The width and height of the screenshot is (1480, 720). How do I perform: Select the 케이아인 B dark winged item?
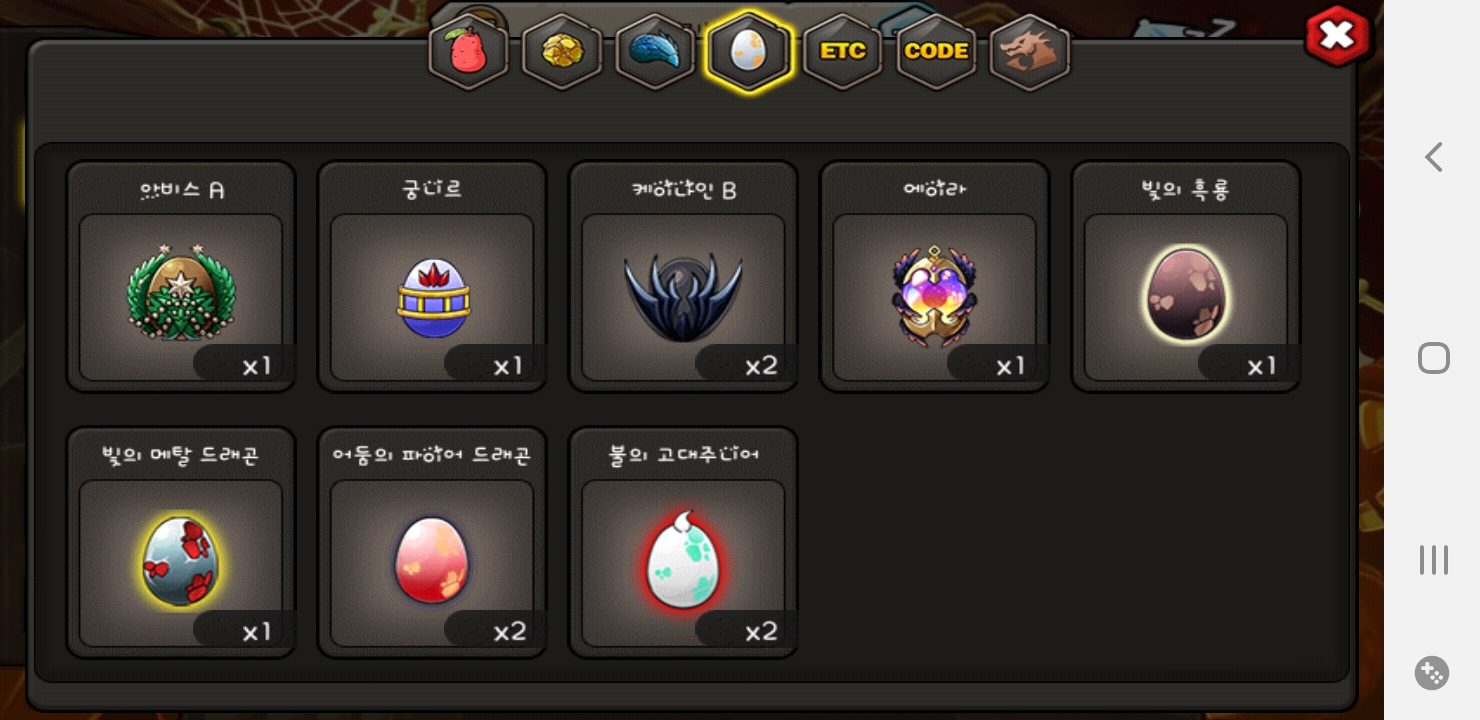(x=683, y=277)
